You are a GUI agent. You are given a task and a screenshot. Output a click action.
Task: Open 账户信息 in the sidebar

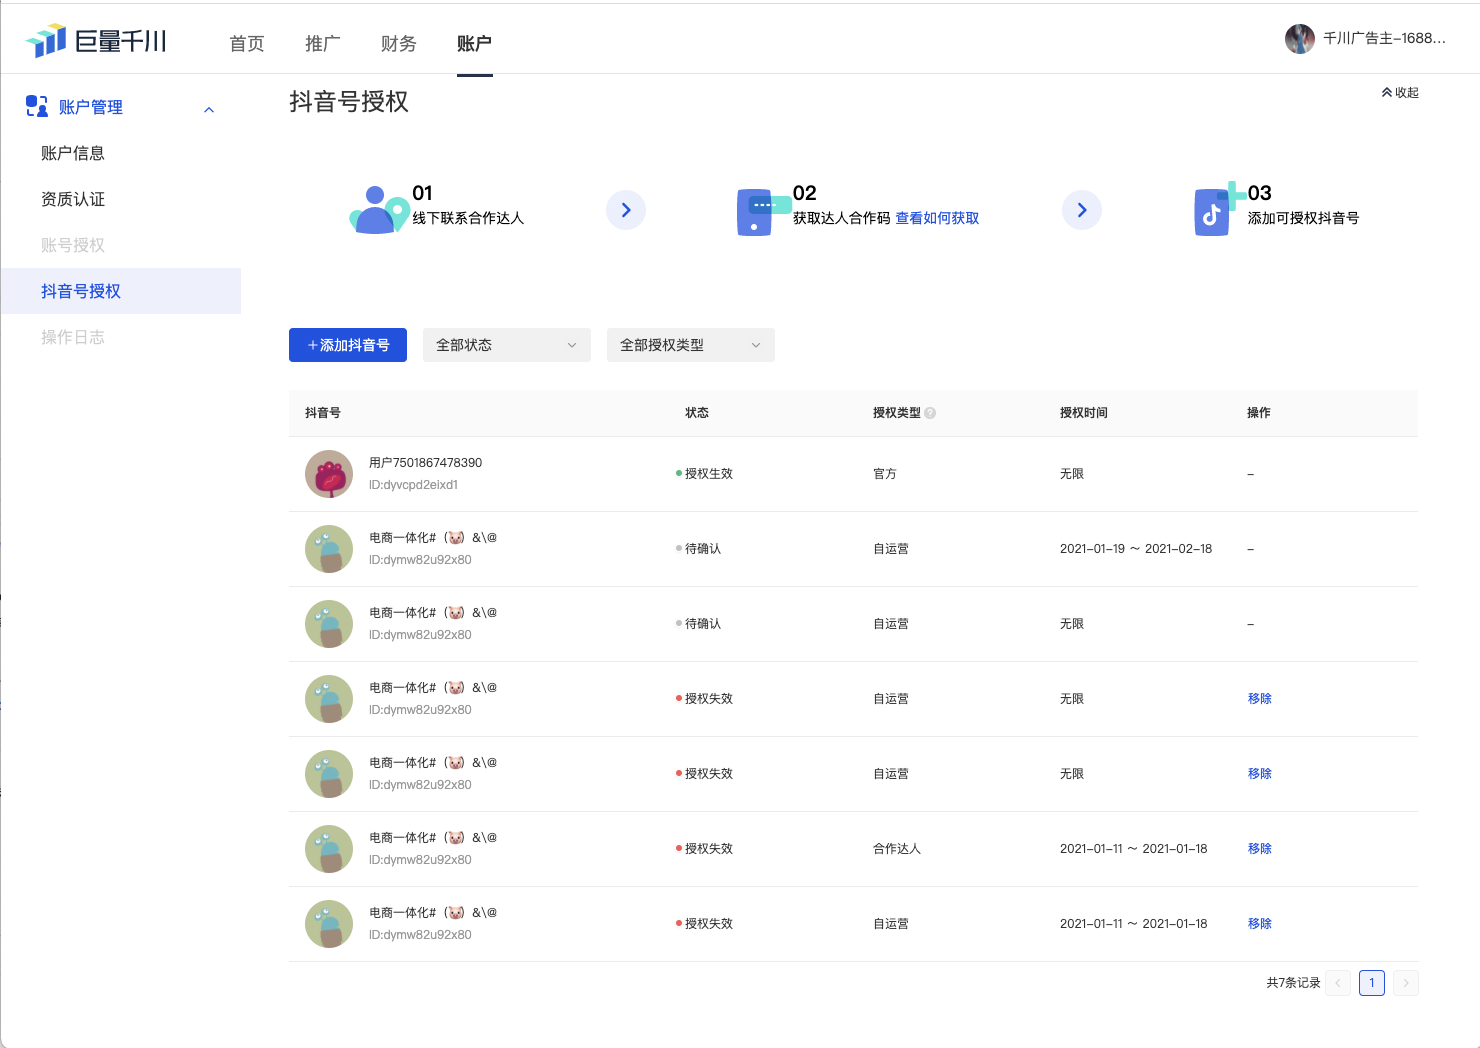[x=73, y=153]
